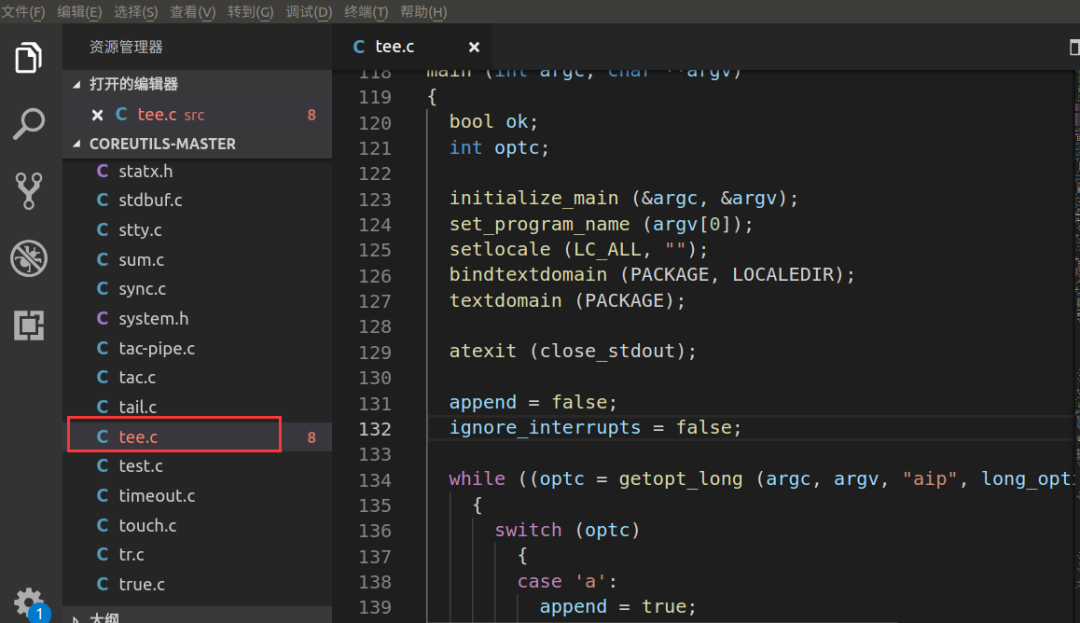Click the C icon beside statx.h
1080x623 pixels.
102,171
